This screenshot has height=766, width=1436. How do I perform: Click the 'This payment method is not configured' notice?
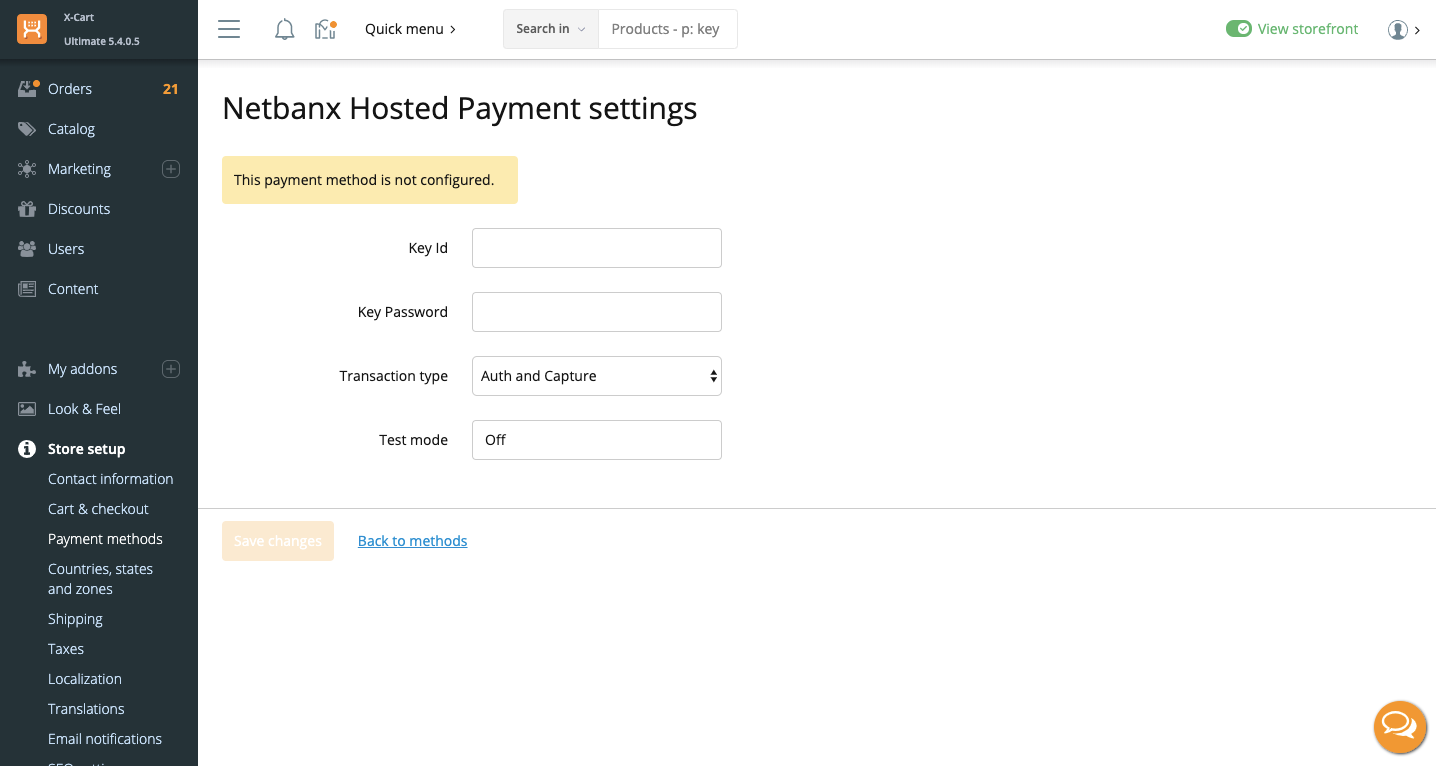pos(370,180)
